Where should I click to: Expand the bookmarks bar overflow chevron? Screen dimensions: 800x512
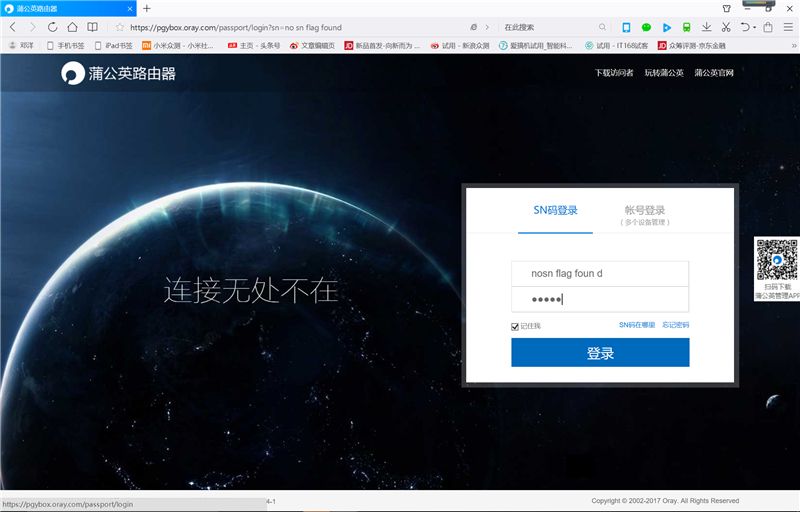(794, 45)
